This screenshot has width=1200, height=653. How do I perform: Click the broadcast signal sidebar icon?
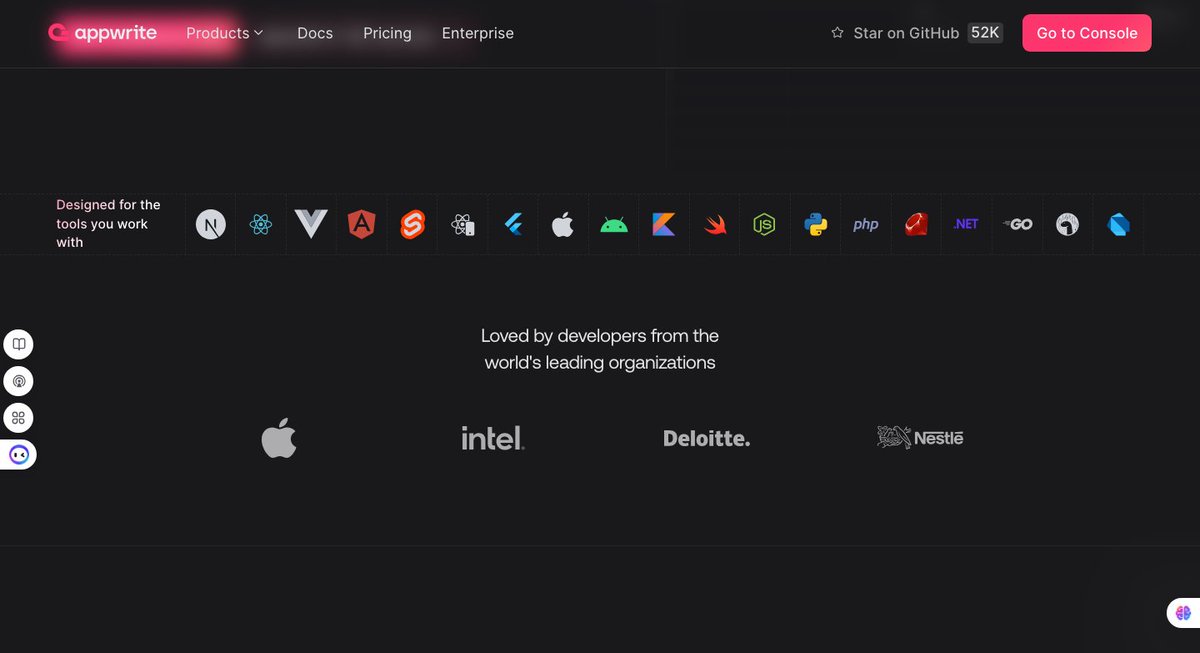18,381
